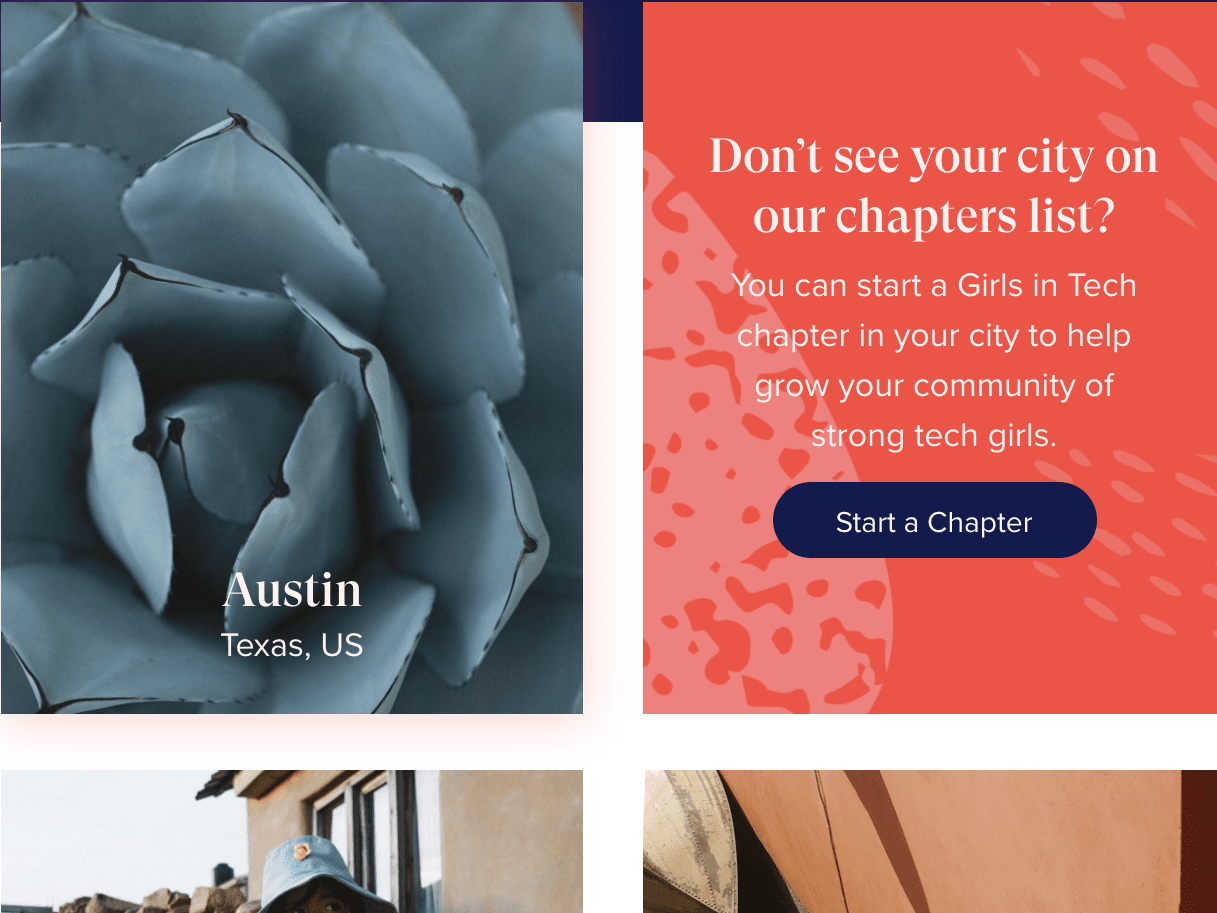Open the orange wall photo chapter card
The height and width of the screenshot is (913, 1217).
tap(930, 841)
